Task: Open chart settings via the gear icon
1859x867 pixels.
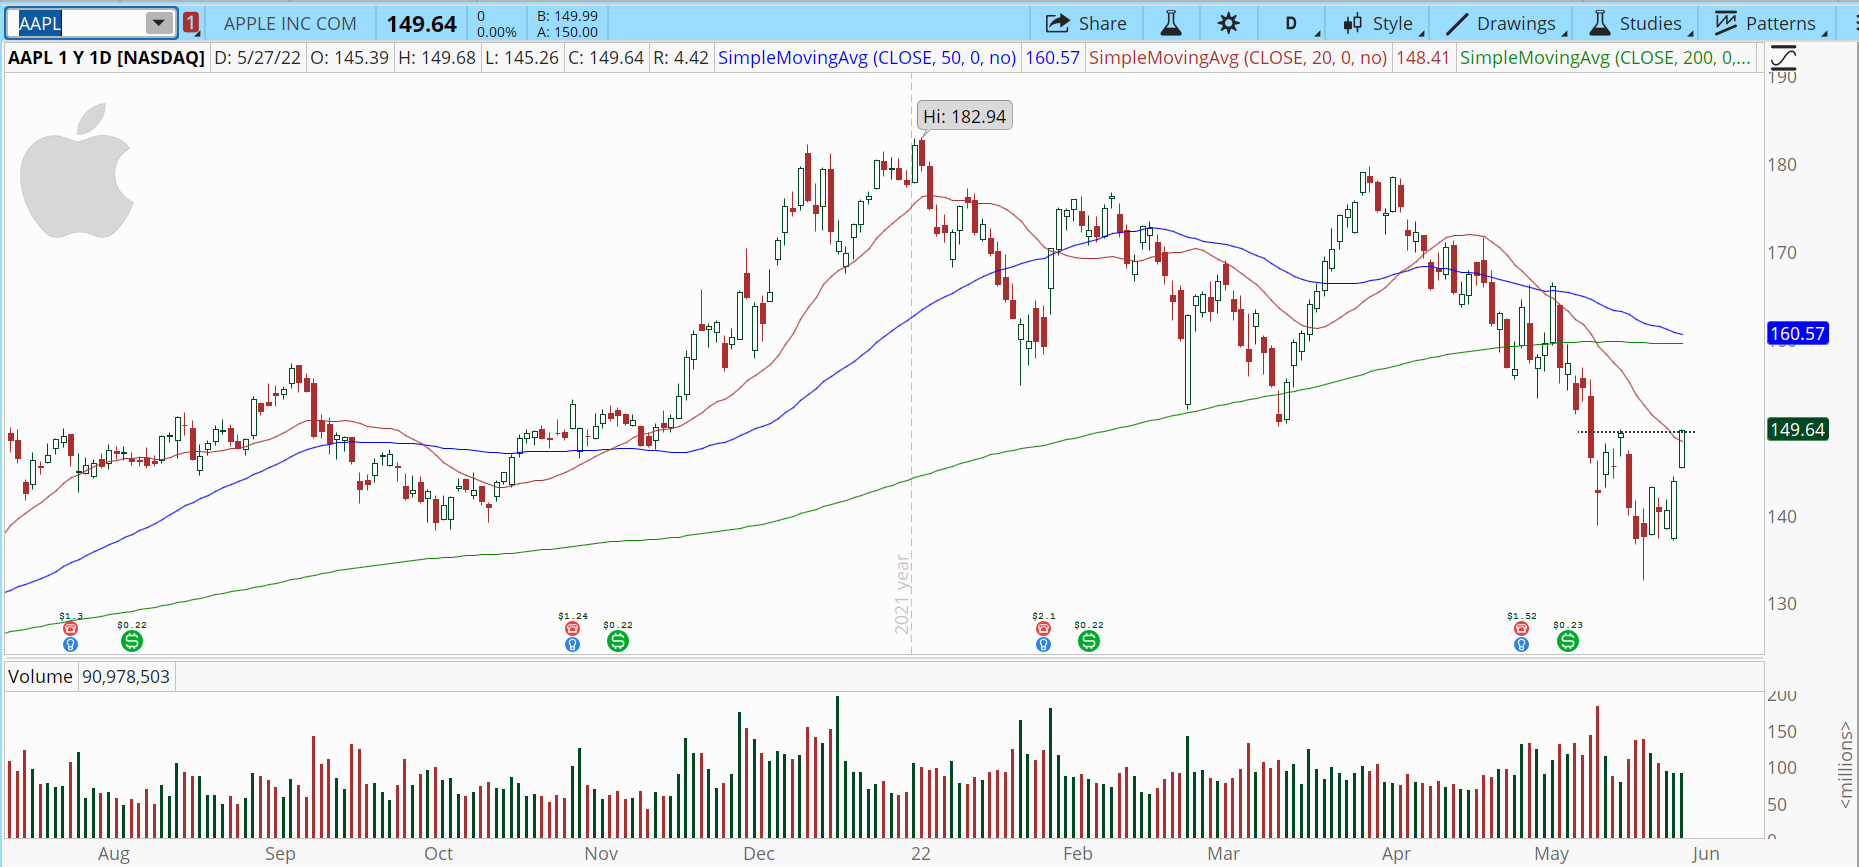Action: pos(1229,23)
